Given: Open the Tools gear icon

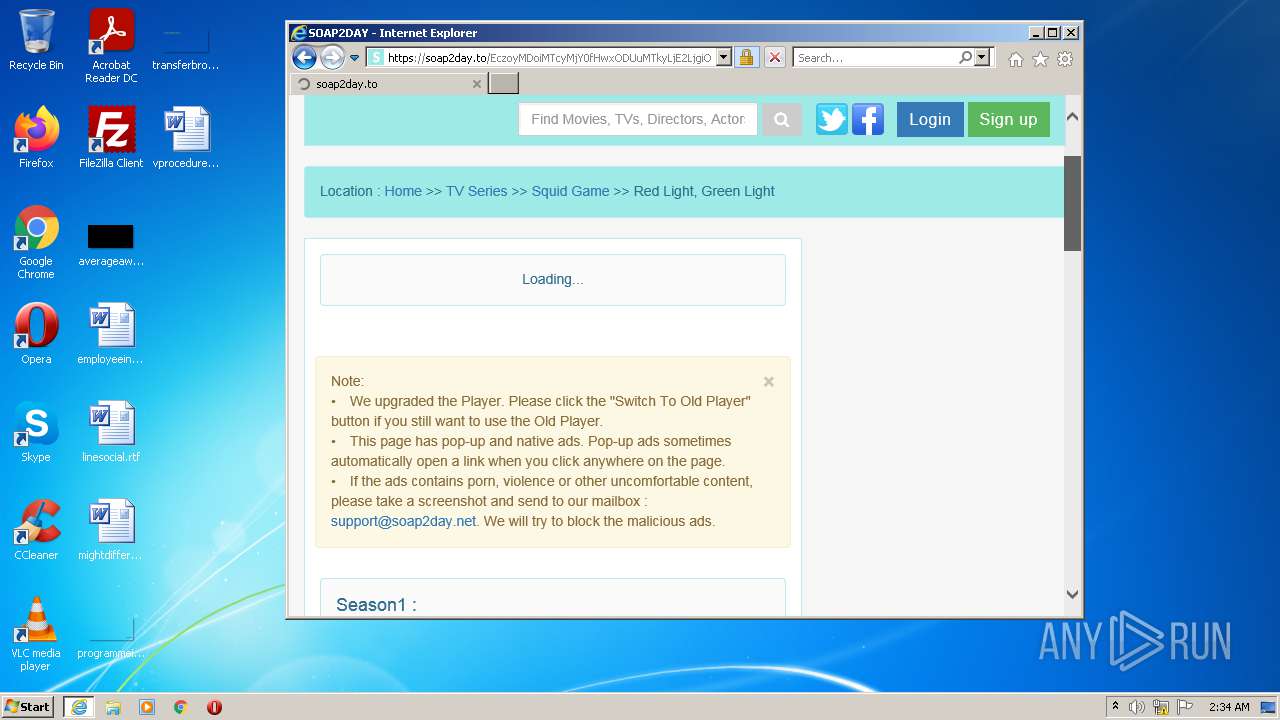Looking at the screenshot, I should coord(1065,59).
